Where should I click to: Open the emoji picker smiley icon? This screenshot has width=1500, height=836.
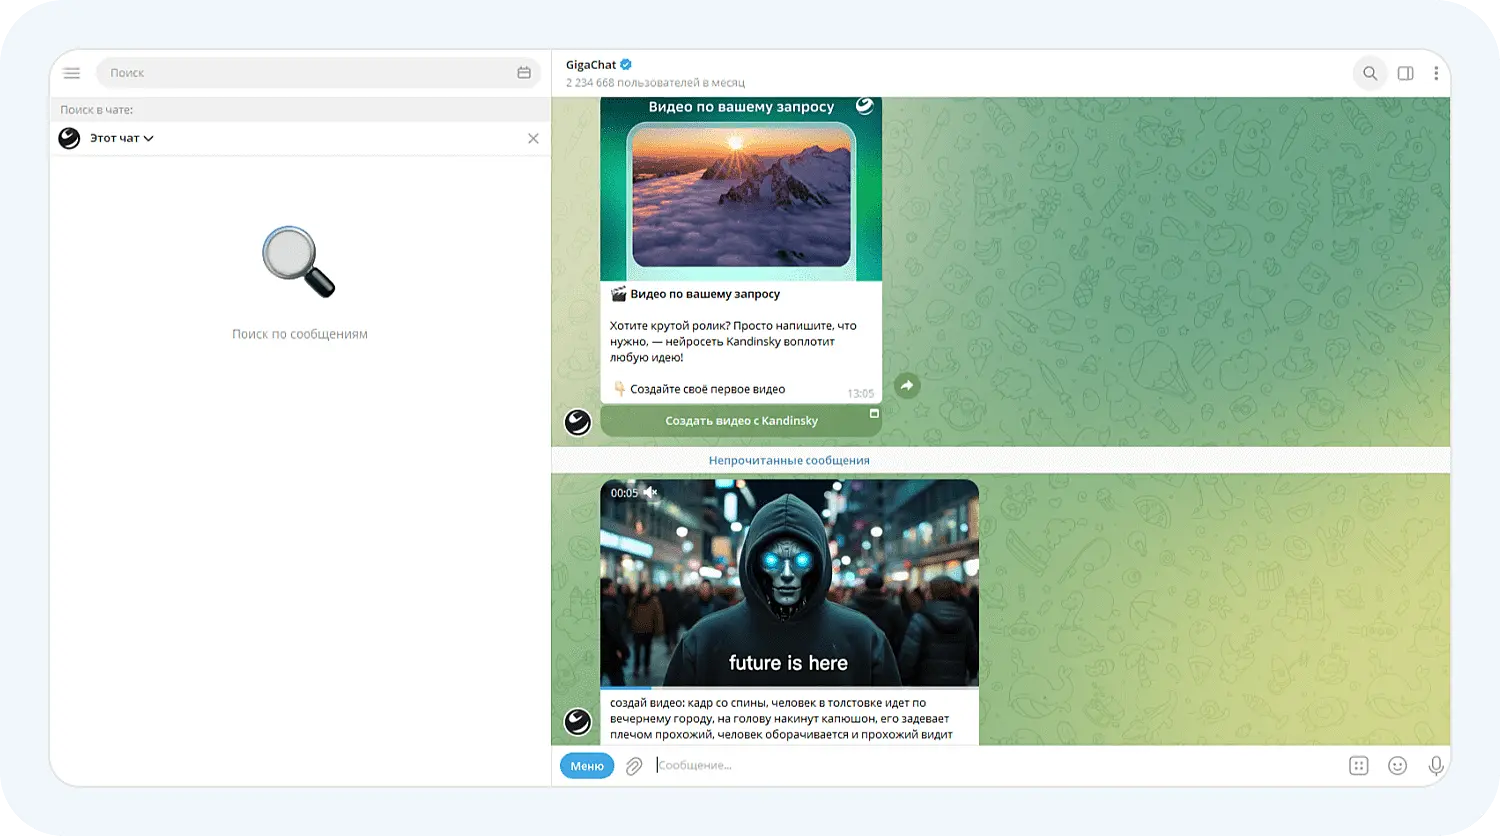pyautogui.click(x=1397, y=766)
